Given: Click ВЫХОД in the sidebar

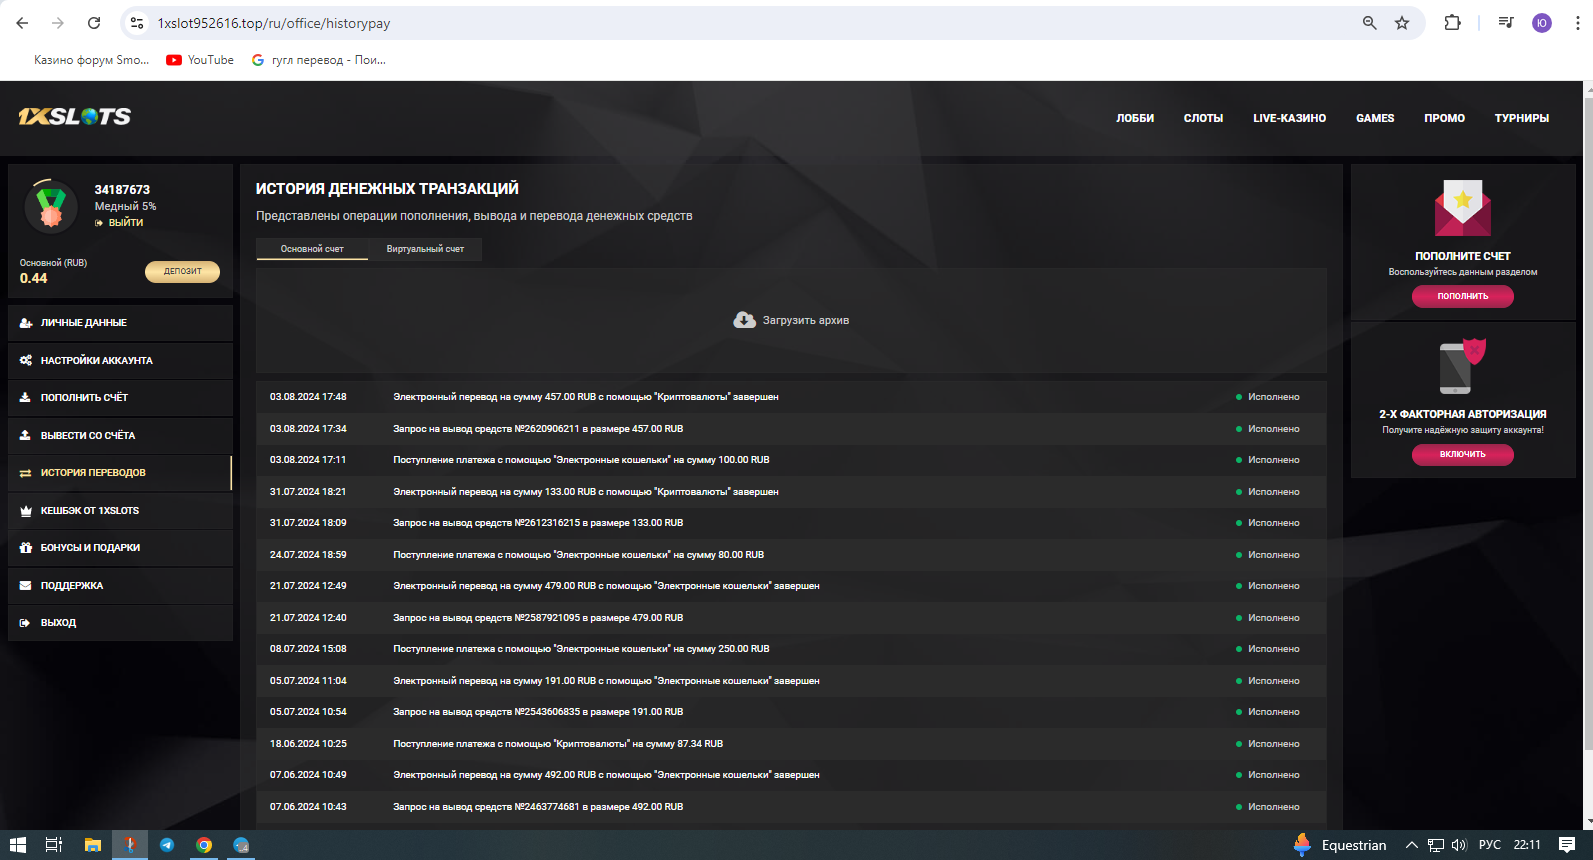Looking at the screenshot, I should (x=120, y=623).
